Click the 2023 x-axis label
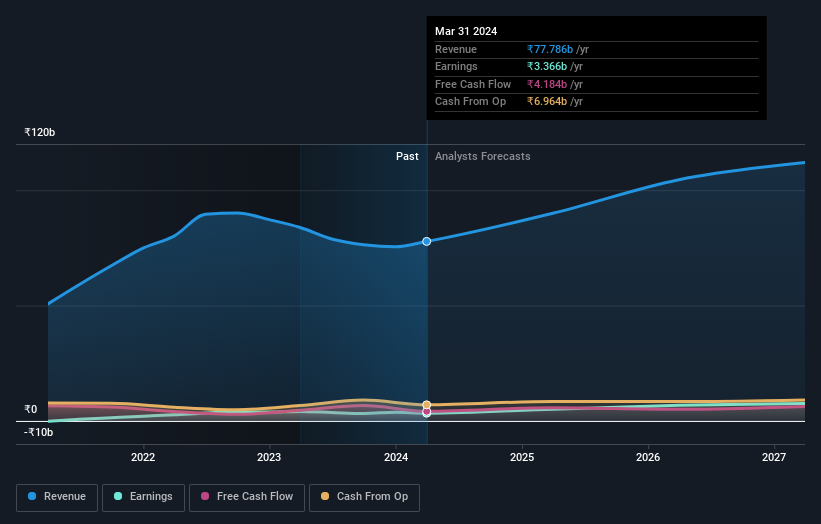This screenshot has width=821, height=524. coord(269,457)
